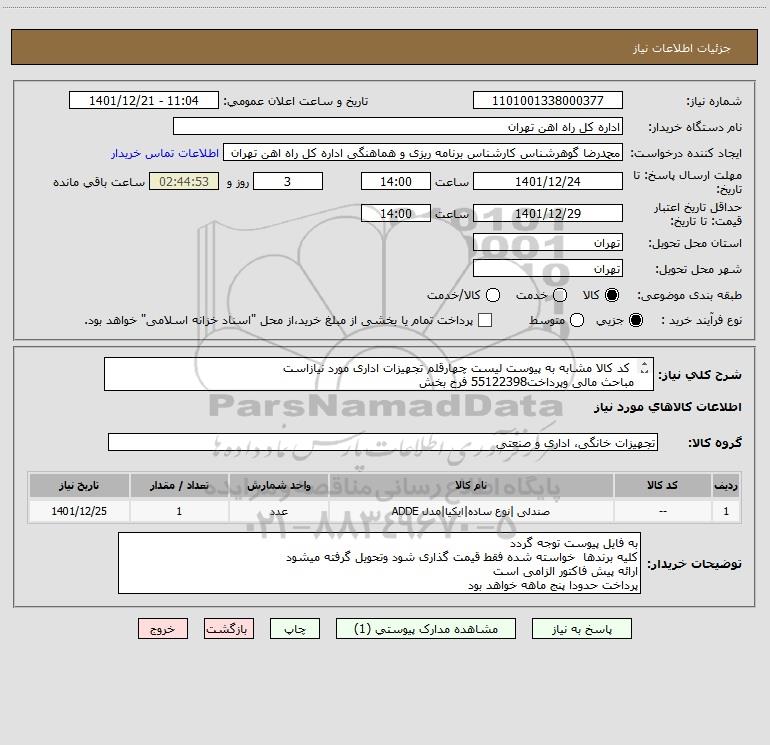This screenshot has width=770, height=745.
Task: Click the واحد شمارش column header
Action: coord(278,485)
